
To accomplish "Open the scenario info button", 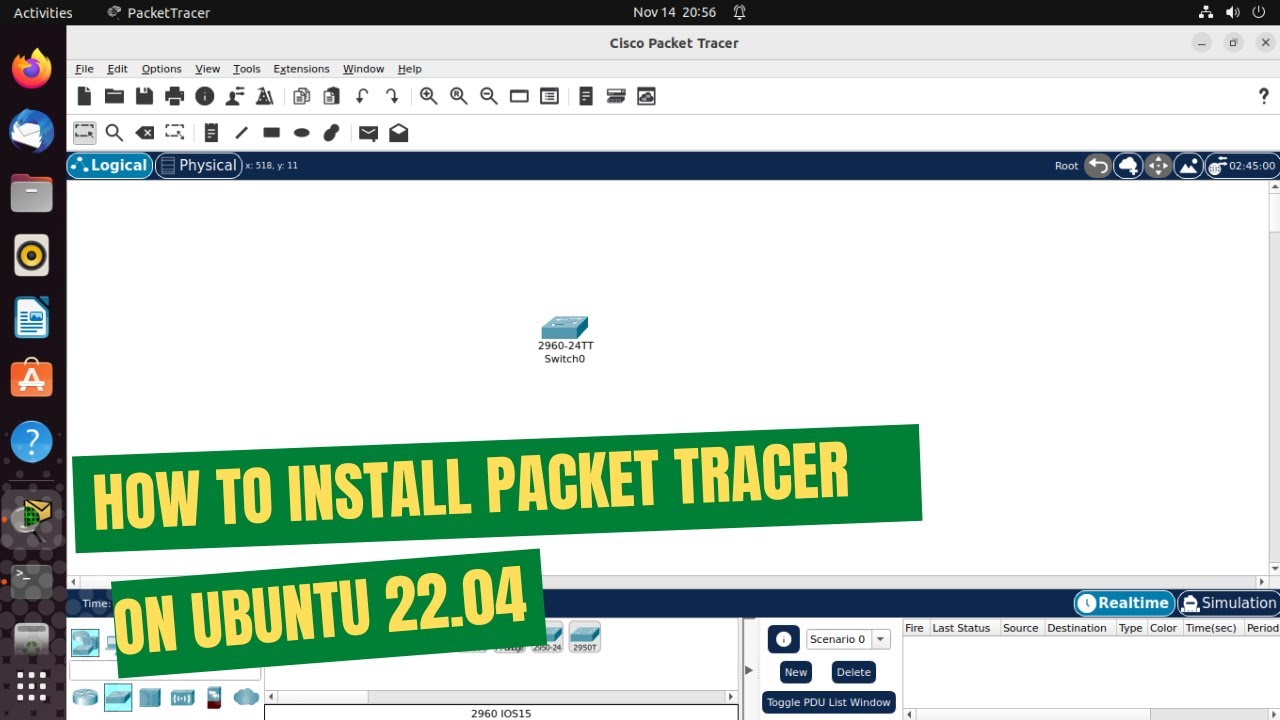I will (783, 639).
